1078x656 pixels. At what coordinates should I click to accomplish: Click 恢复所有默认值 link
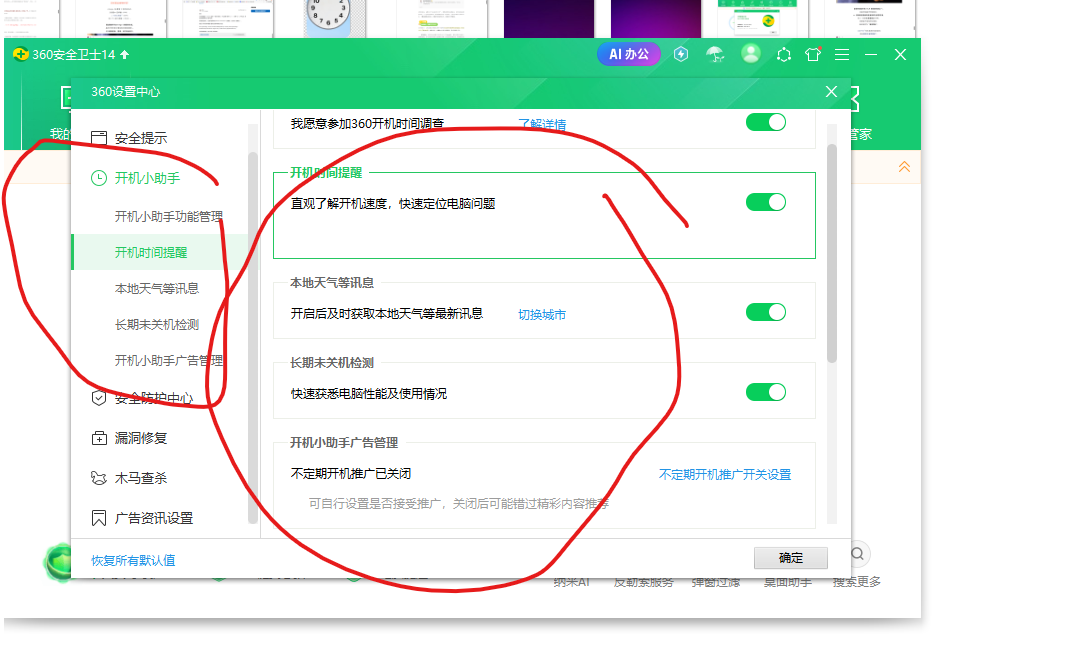point(133,560)
